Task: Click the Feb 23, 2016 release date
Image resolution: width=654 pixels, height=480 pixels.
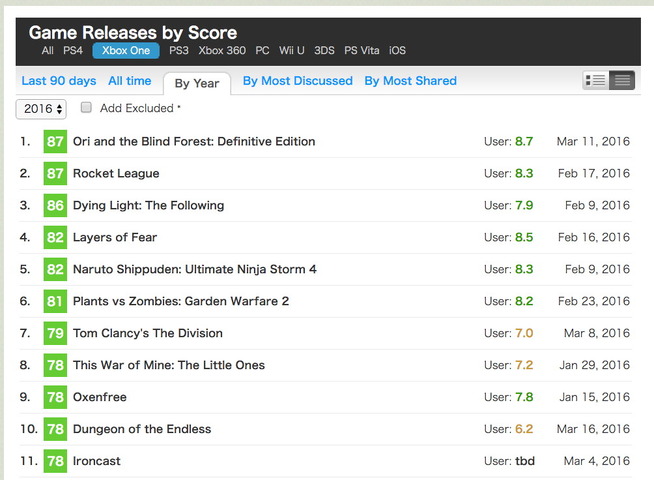Action: pyautogui.click(x=594, y=301)
